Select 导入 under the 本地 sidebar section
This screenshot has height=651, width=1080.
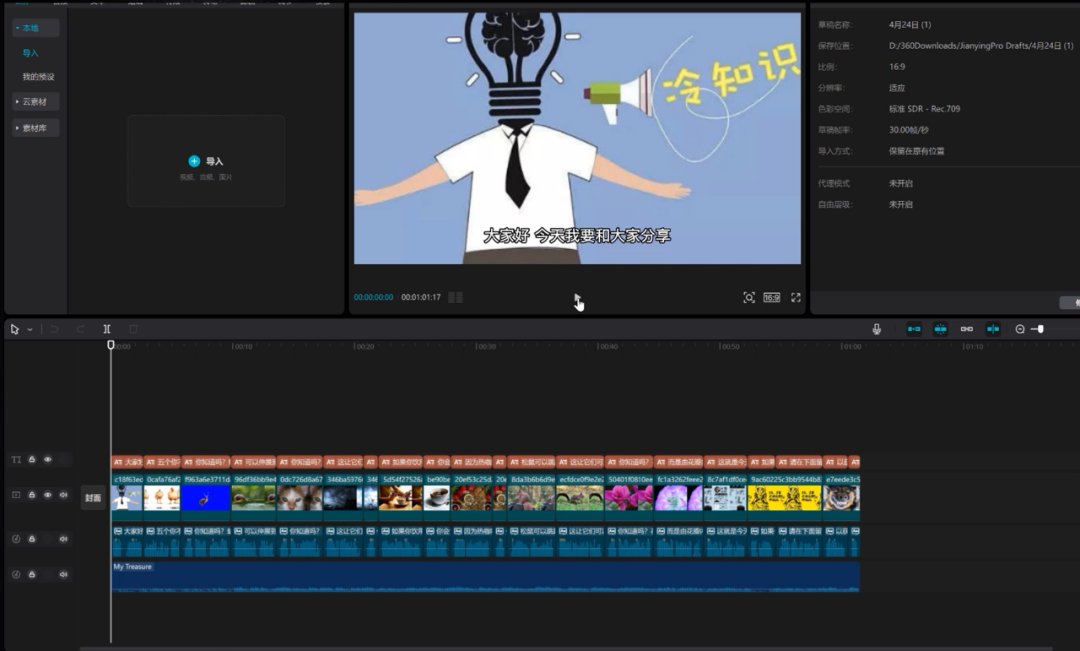(30, 53)
